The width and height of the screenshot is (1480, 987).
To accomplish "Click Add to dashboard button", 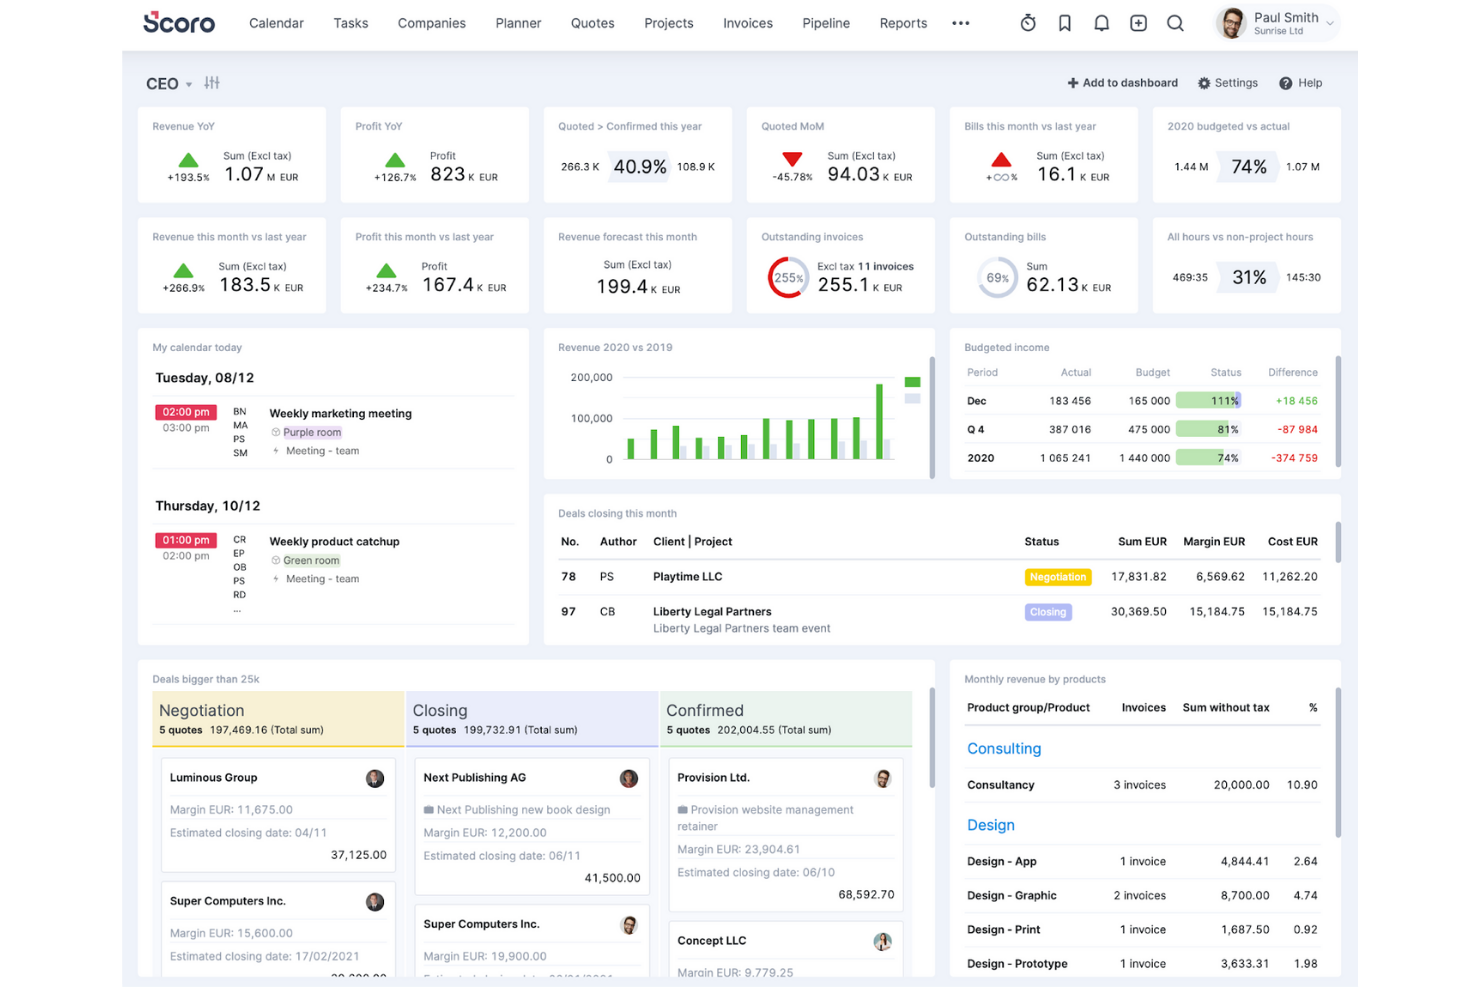I will 1122,83.
